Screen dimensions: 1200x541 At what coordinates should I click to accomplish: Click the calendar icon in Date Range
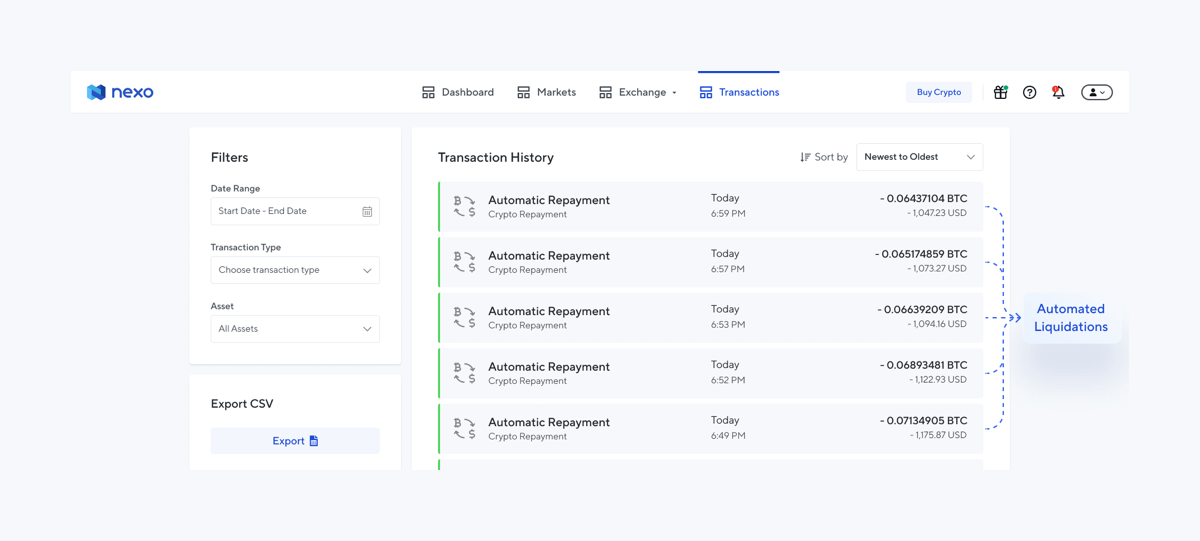[367, 212]
